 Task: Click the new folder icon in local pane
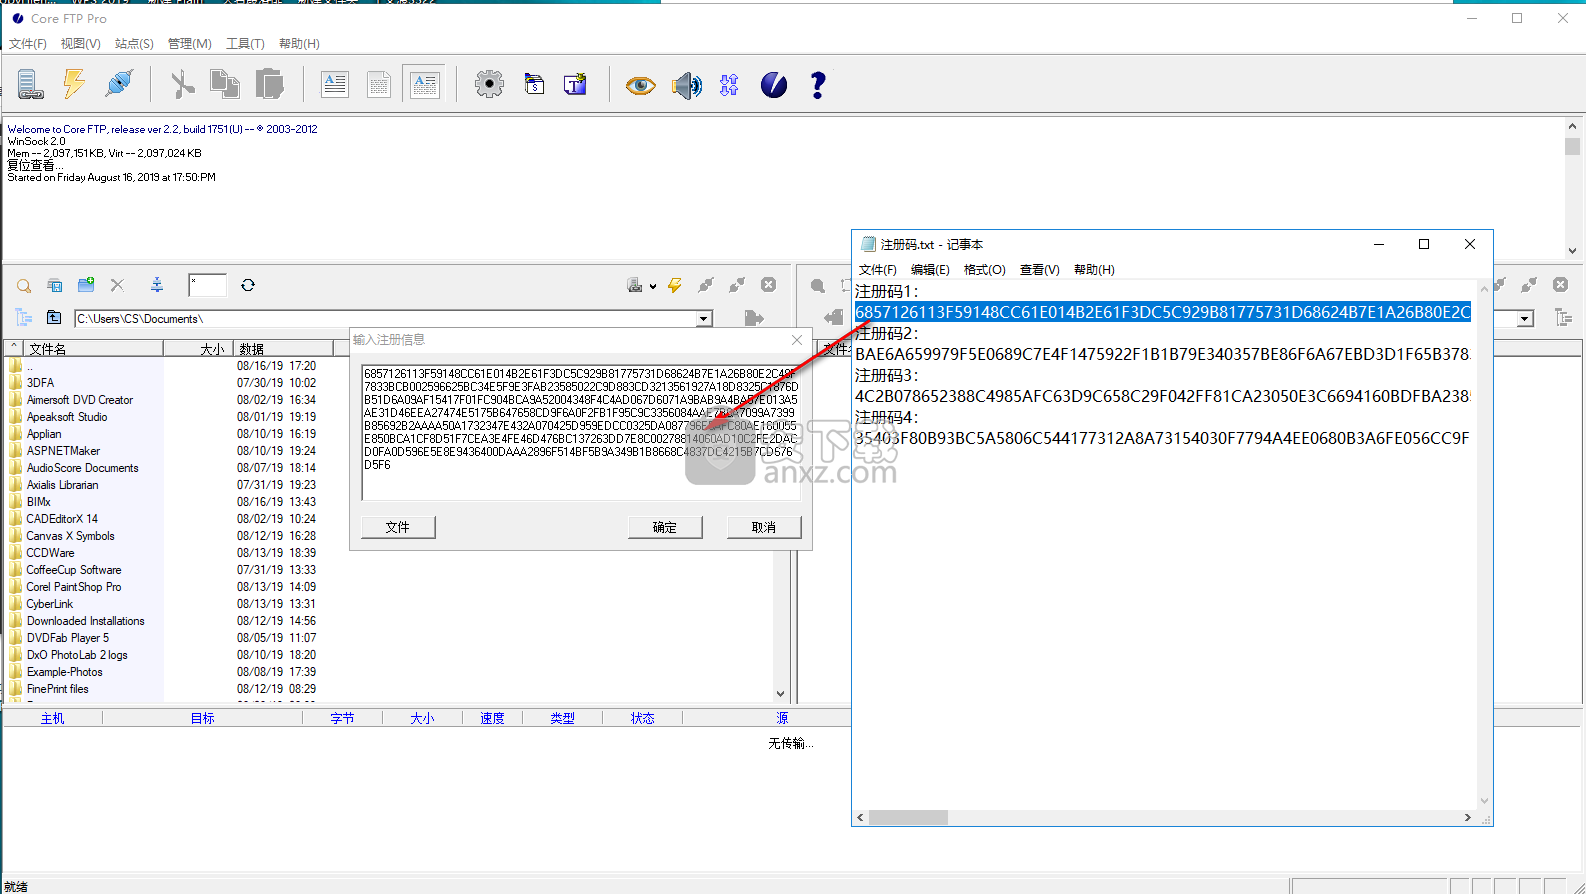pyautogui.click(x=86, y=285)
